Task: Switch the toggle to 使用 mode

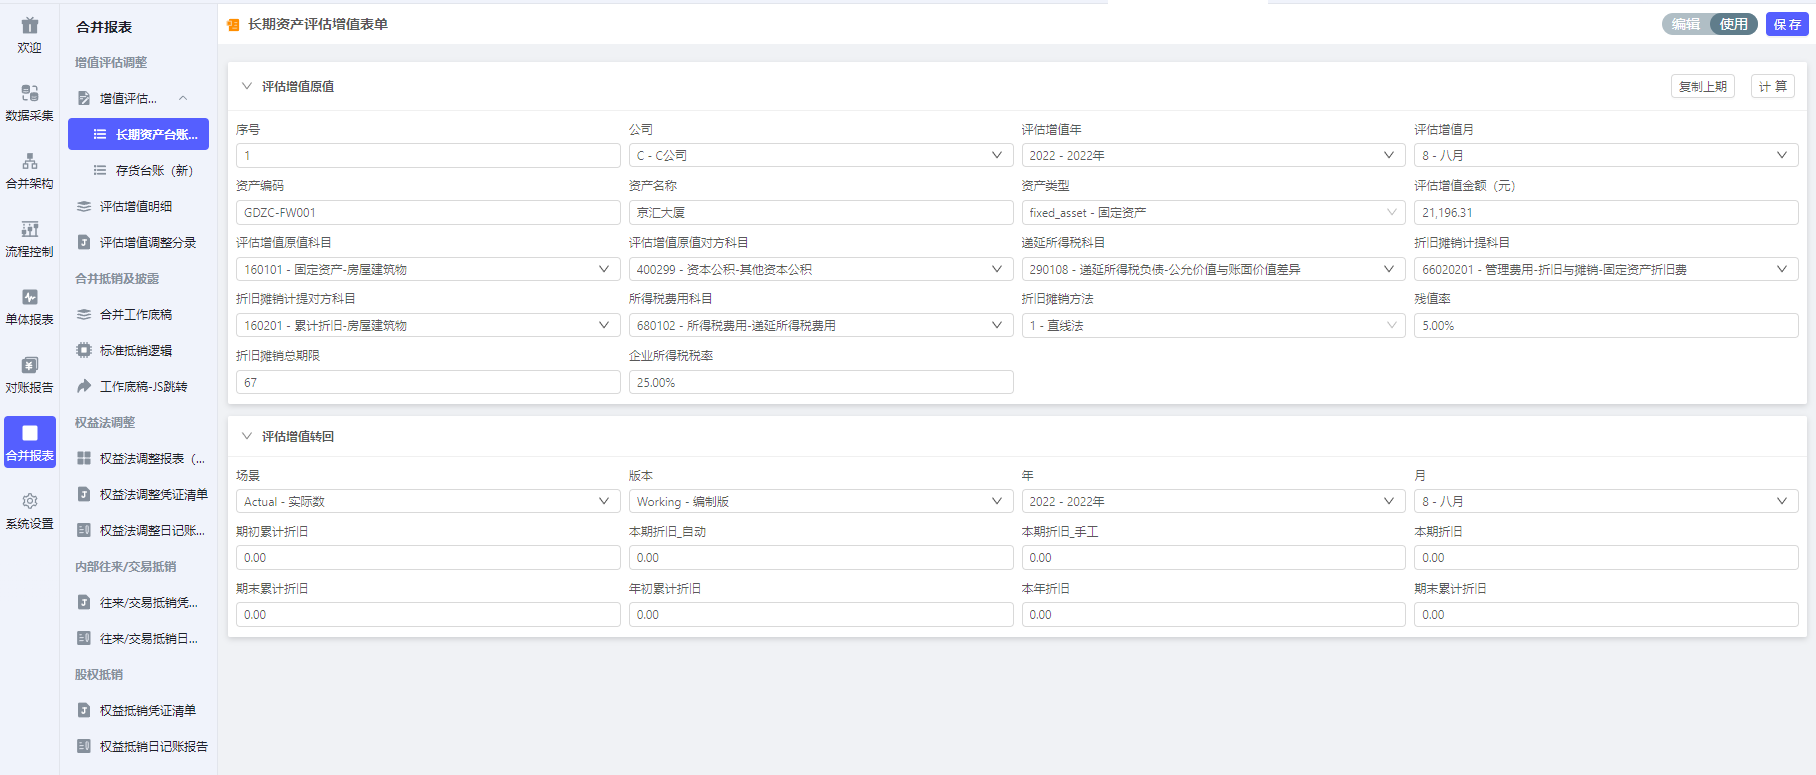Action: (1734, 24)
